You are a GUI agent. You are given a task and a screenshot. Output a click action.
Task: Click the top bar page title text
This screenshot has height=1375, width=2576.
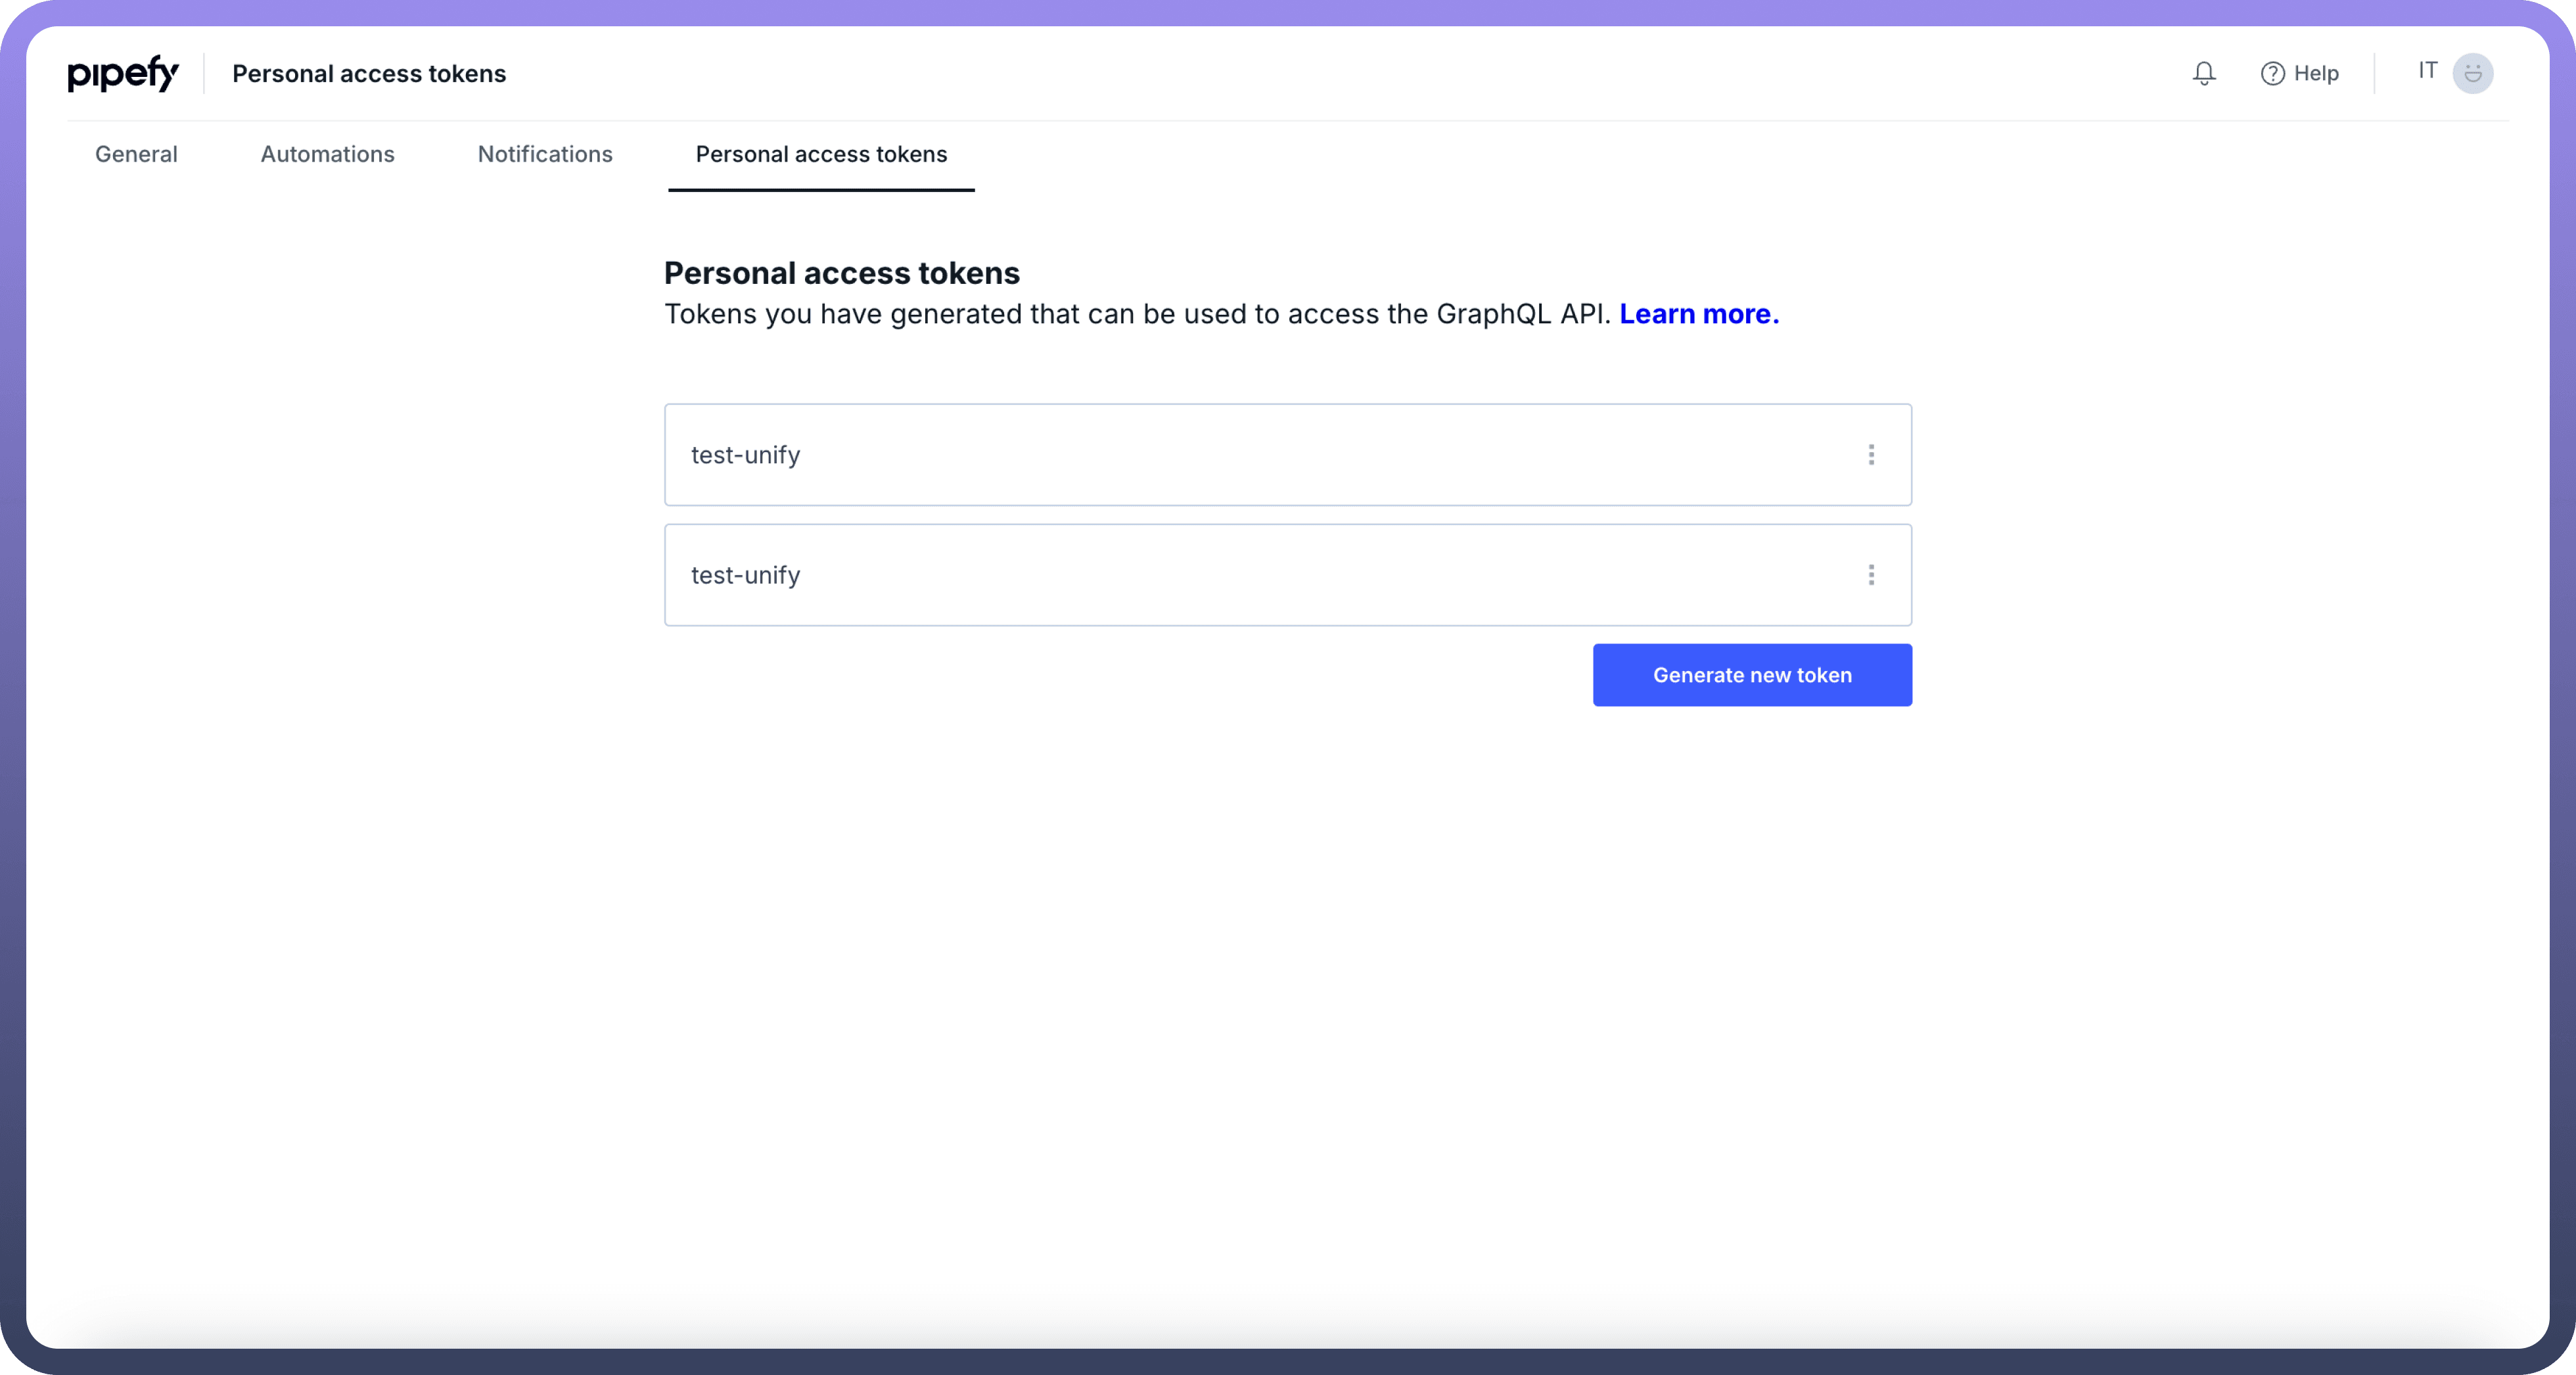point(369,74)
